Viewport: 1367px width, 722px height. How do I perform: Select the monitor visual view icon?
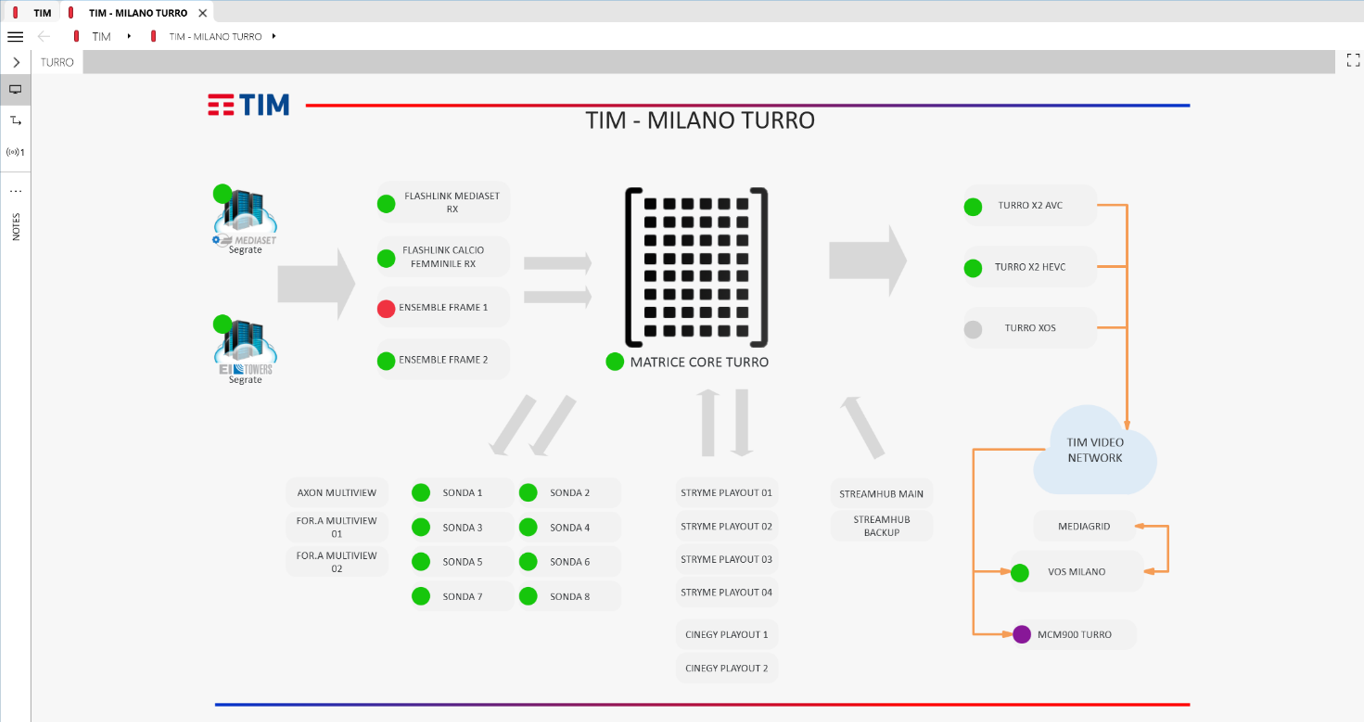pyautogui.click(x=15, y=89)
